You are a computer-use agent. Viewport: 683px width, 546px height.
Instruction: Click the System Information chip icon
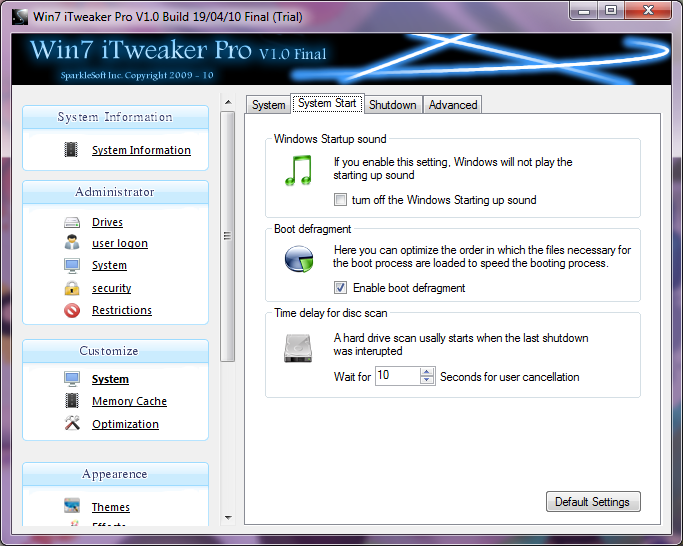click(x=71, y=149)
